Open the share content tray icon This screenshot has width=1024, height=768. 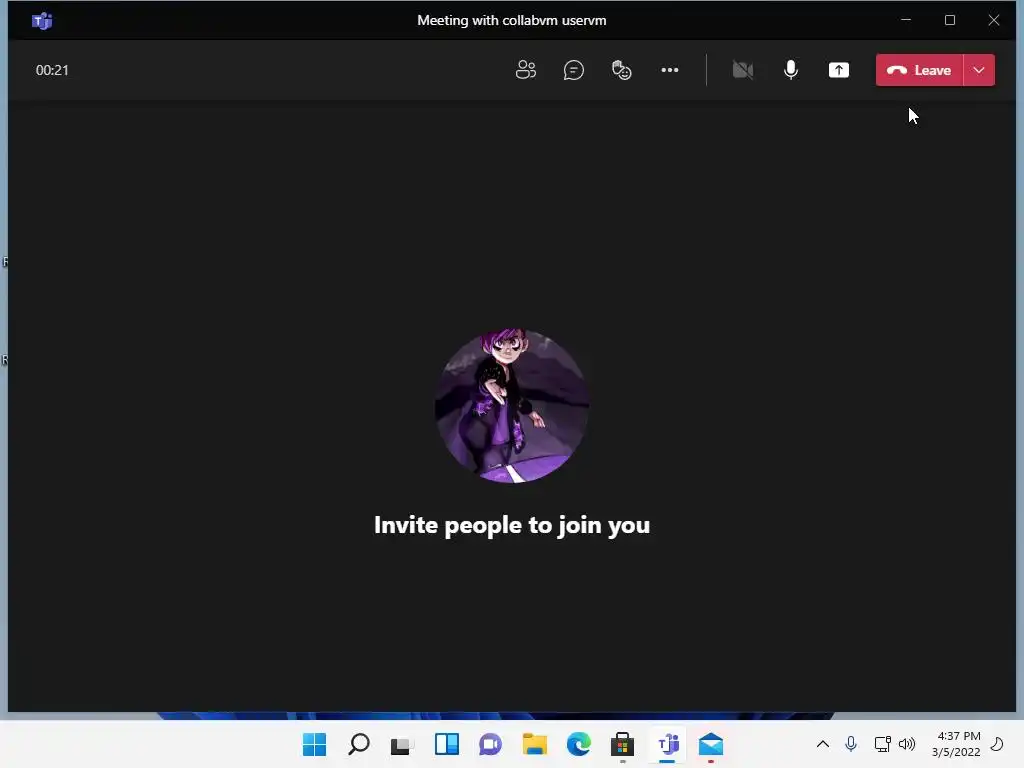pos(839,70)
